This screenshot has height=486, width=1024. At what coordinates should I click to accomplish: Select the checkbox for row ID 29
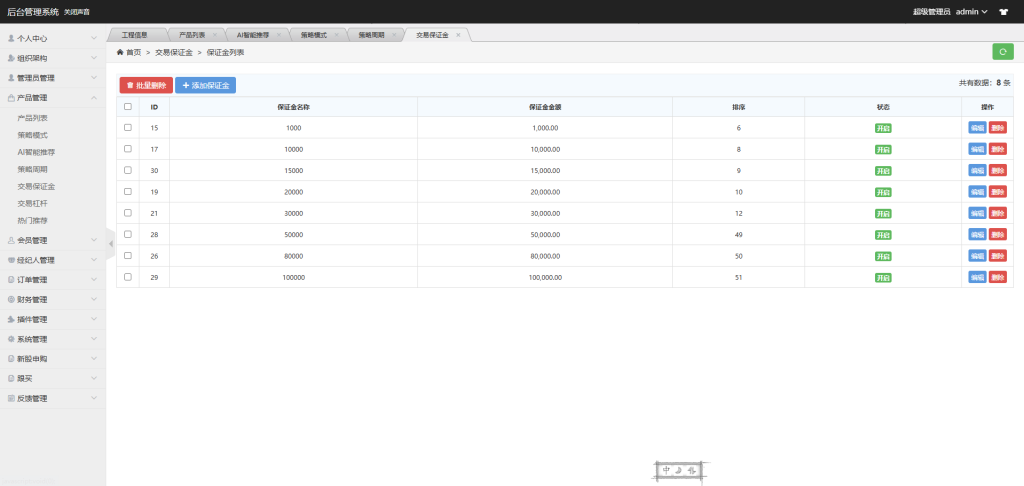(x=127, y=277)
